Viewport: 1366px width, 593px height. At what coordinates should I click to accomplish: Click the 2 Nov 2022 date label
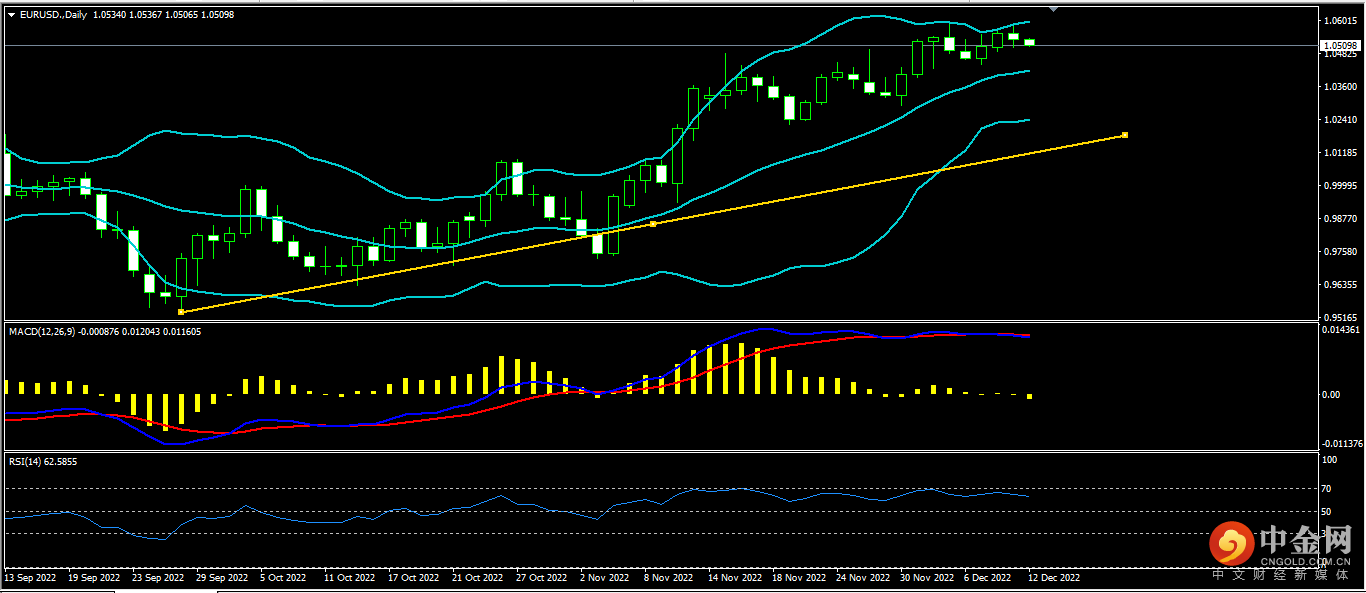click(x=605, y=578)
